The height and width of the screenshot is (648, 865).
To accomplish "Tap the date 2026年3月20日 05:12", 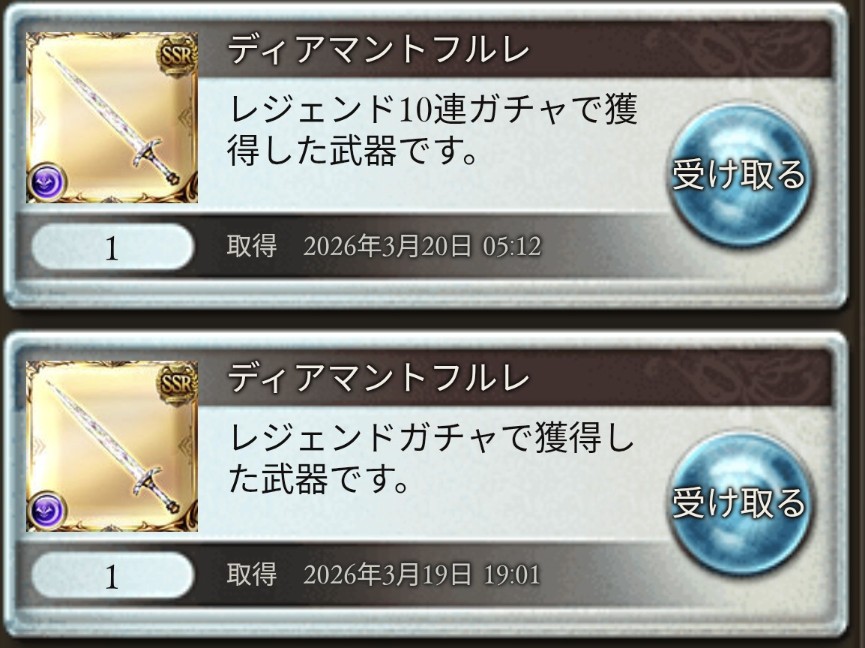I will tap(422, 246).
